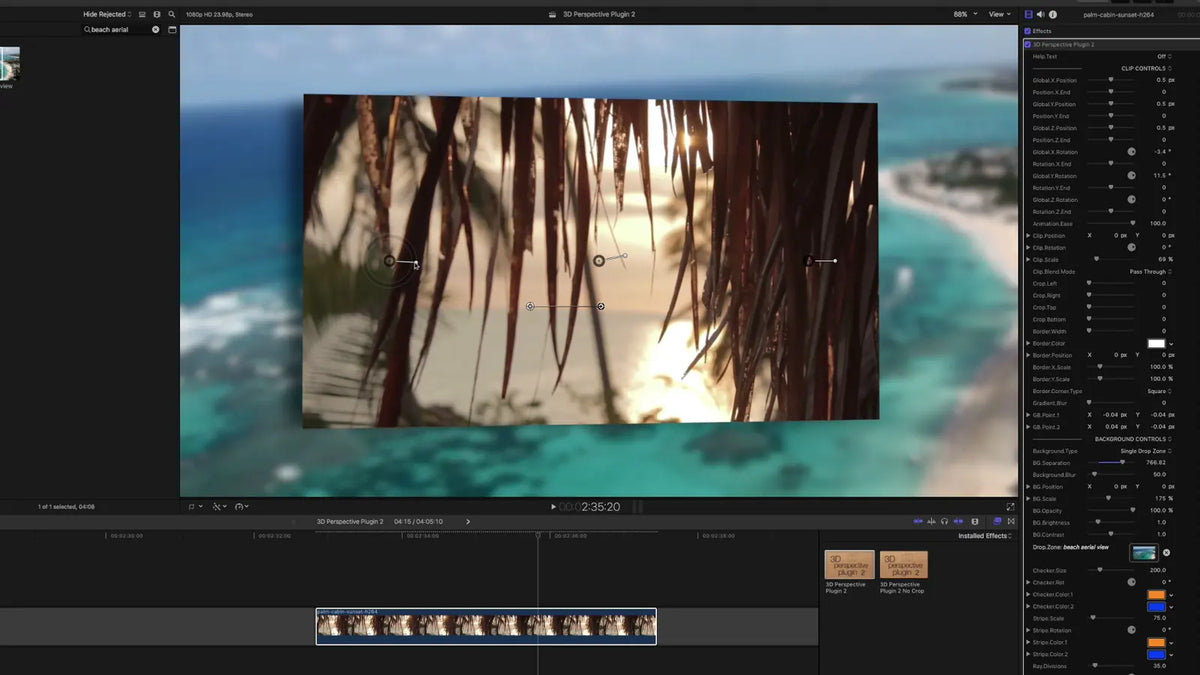Click the Background.Blur slider
This screenshot has height=675, width=1200.
(x=1110, y=475)
